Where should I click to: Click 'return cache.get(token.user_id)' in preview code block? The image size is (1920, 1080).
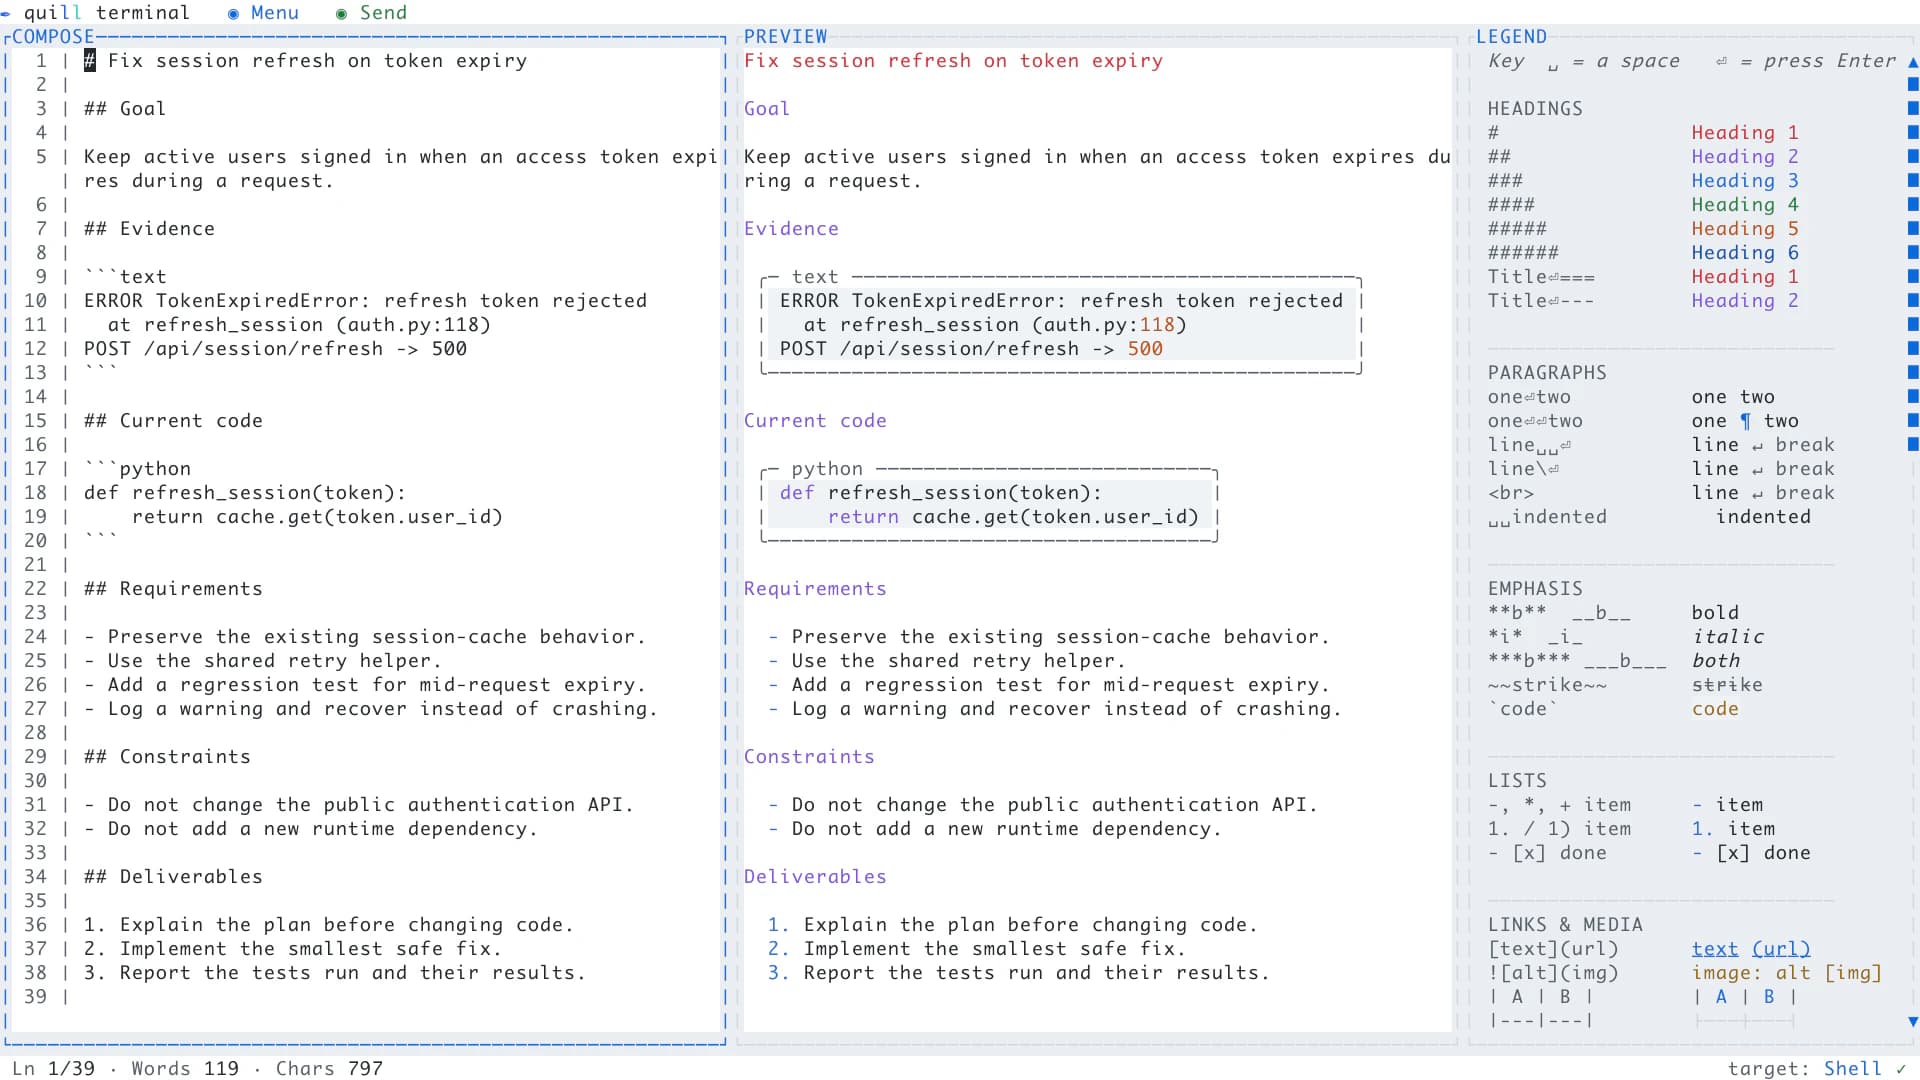1013,516
